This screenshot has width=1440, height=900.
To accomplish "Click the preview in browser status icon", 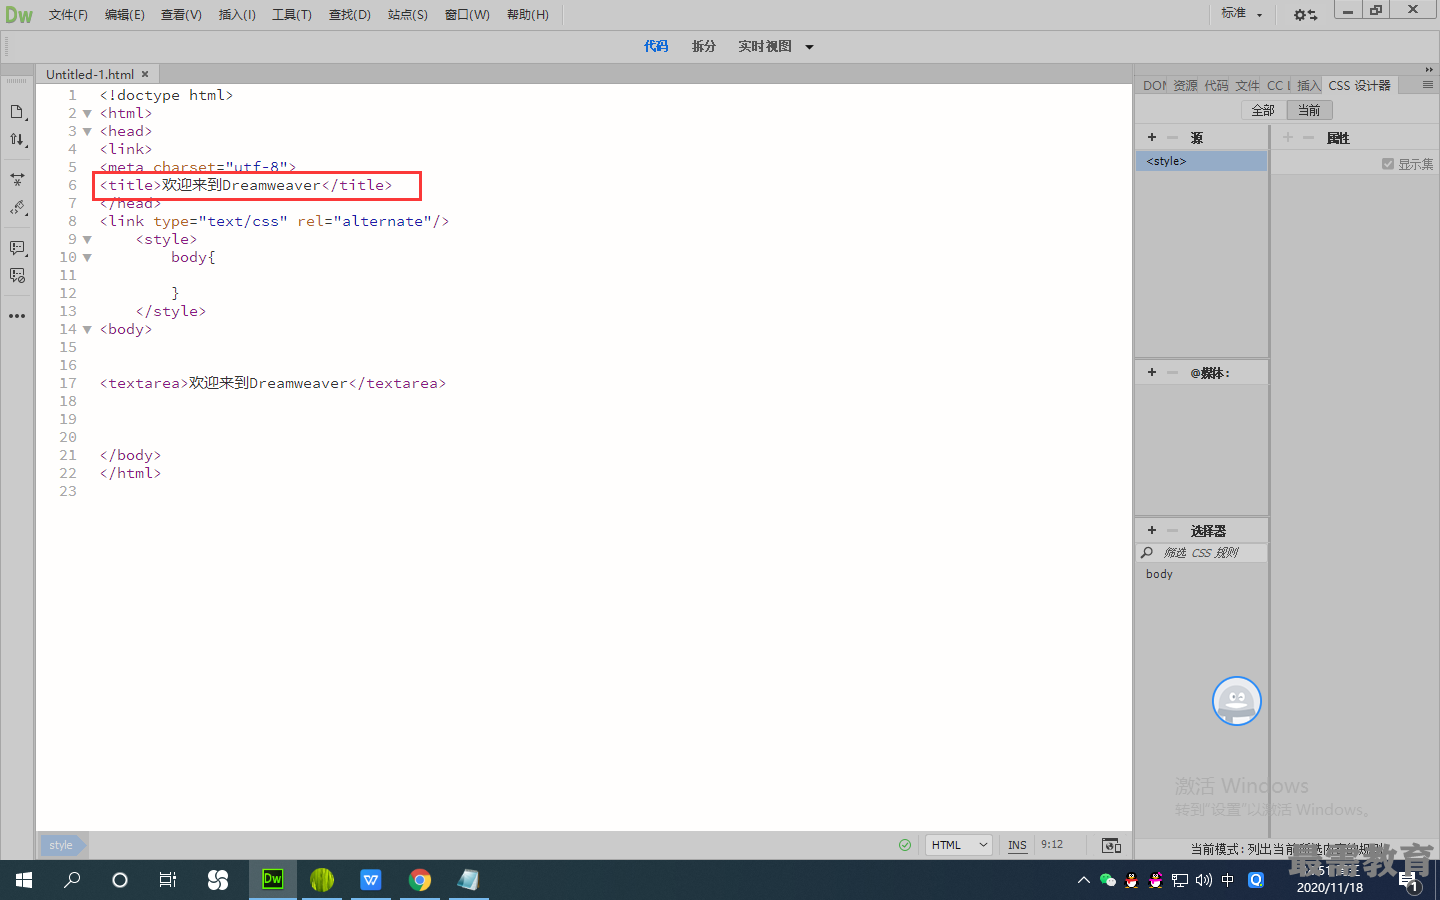I will click(x=1111, y=845).
